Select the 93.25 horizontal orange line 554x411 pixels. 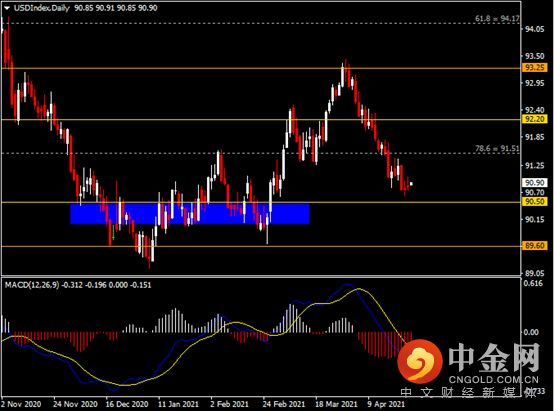pos(261,68)
